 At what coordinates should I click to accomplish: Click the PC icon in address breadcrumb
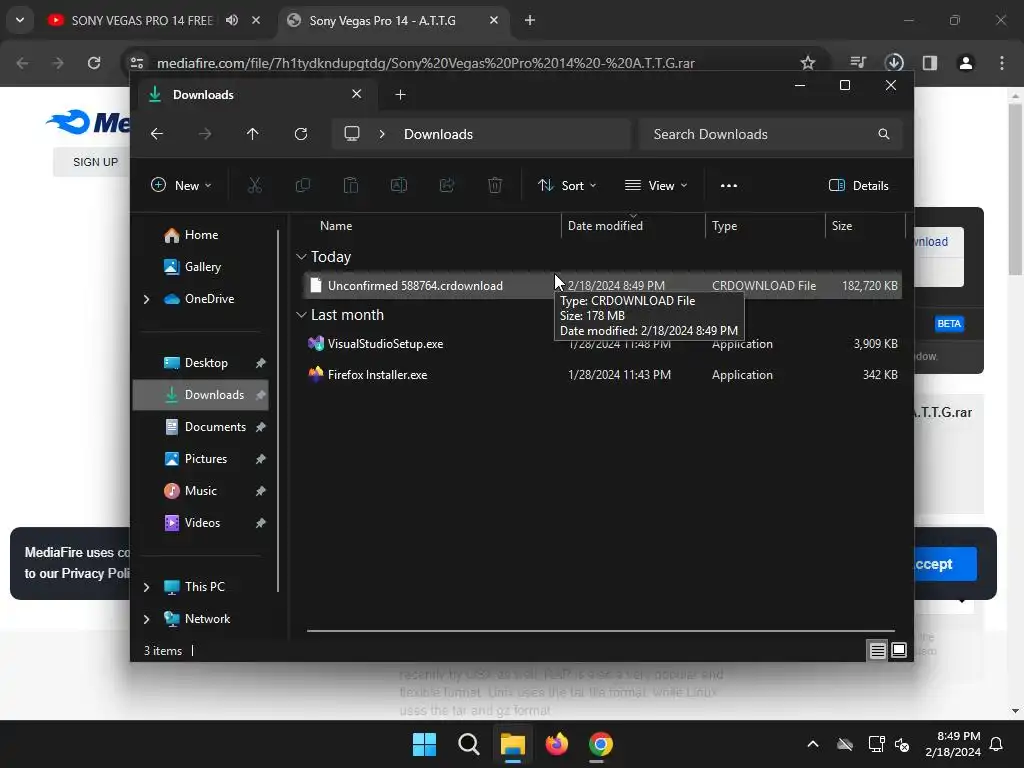pyautogui.click(x=352, y=134)
